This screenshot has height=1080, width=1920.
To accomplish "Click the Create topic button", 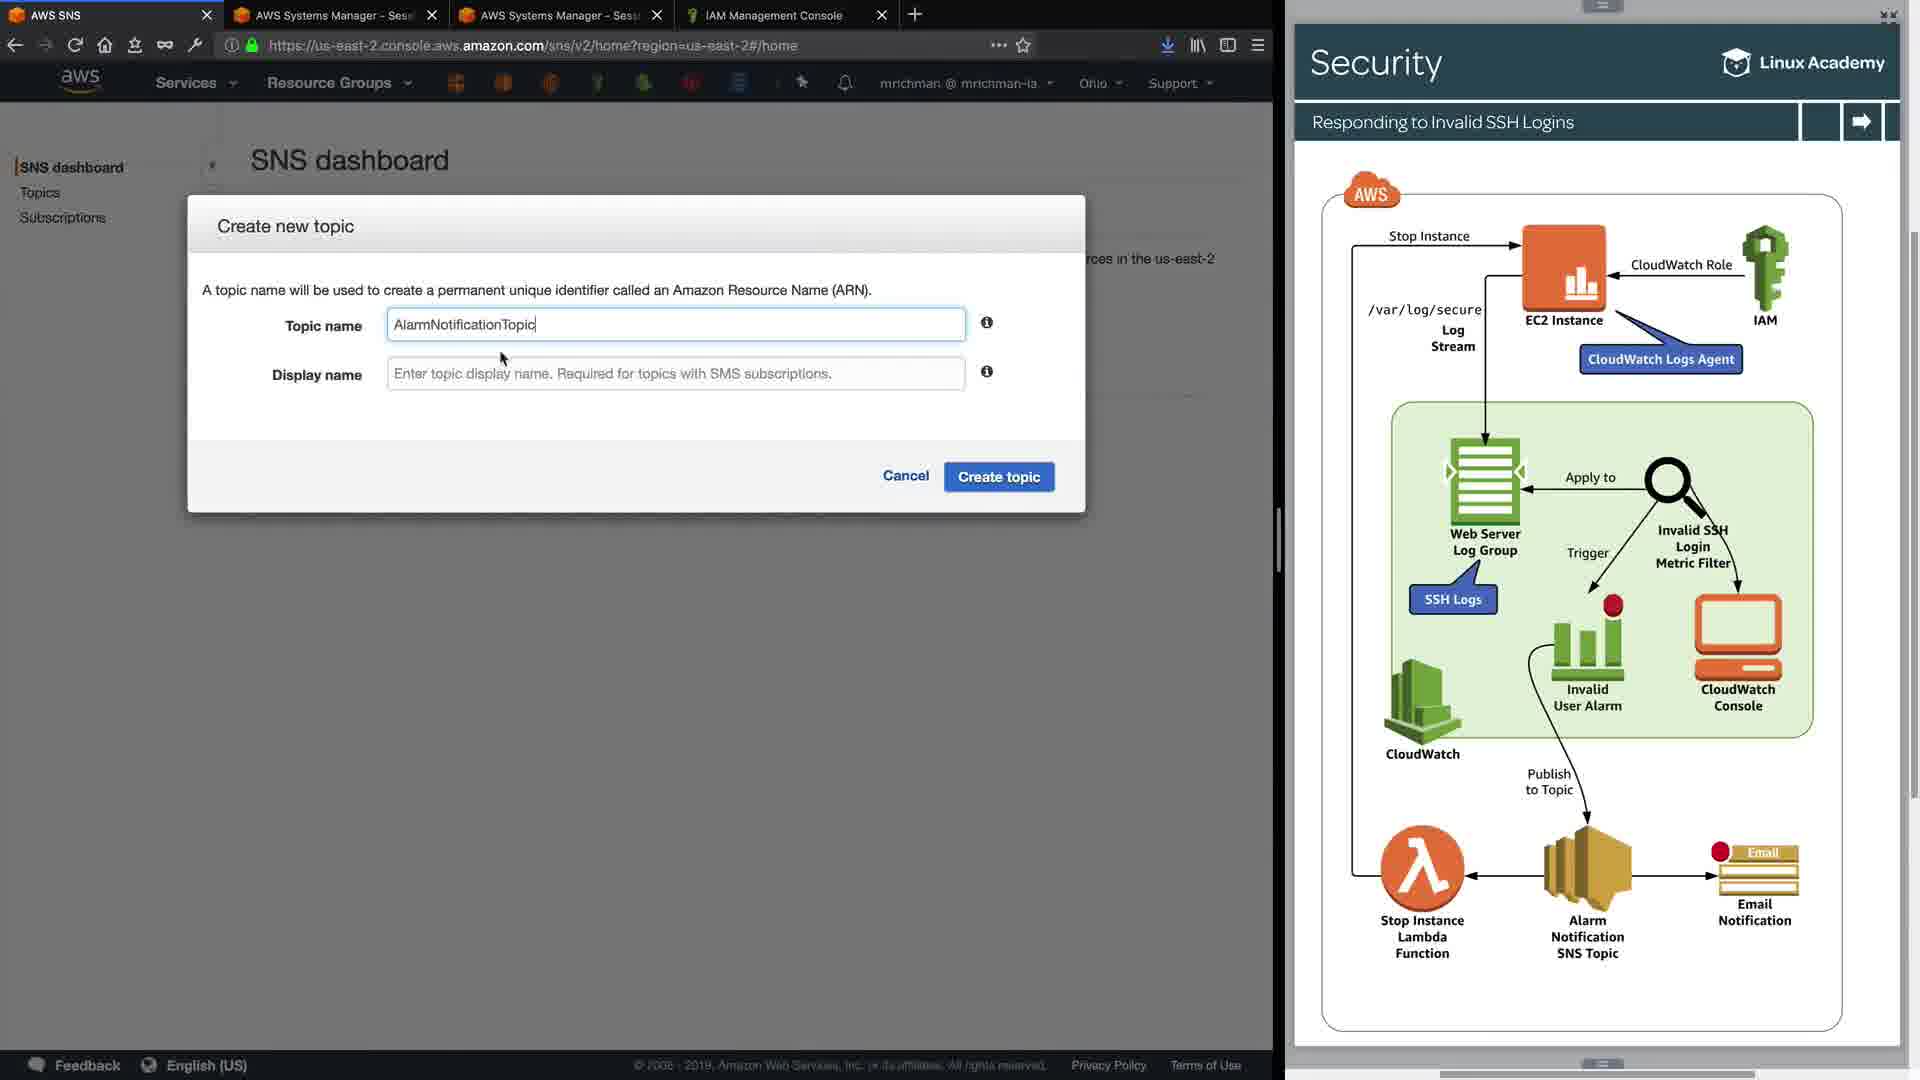I will click(998, 477).
